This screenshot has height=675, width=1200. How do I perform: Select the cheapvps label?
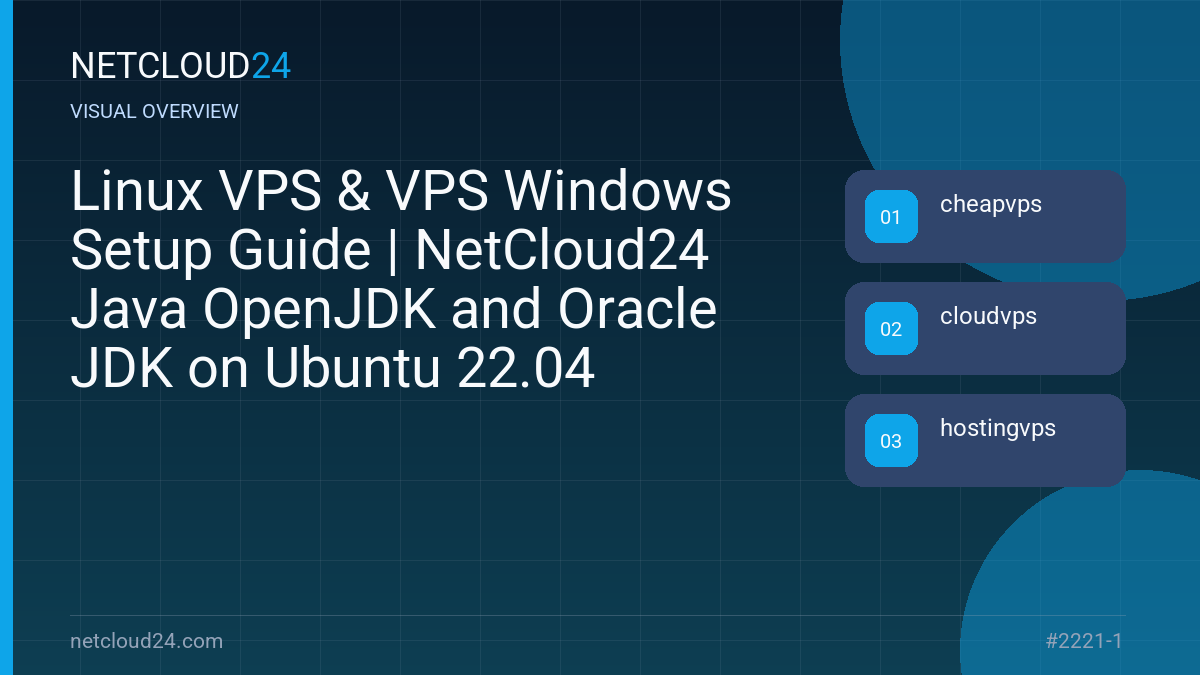click(x=991, y=205)
